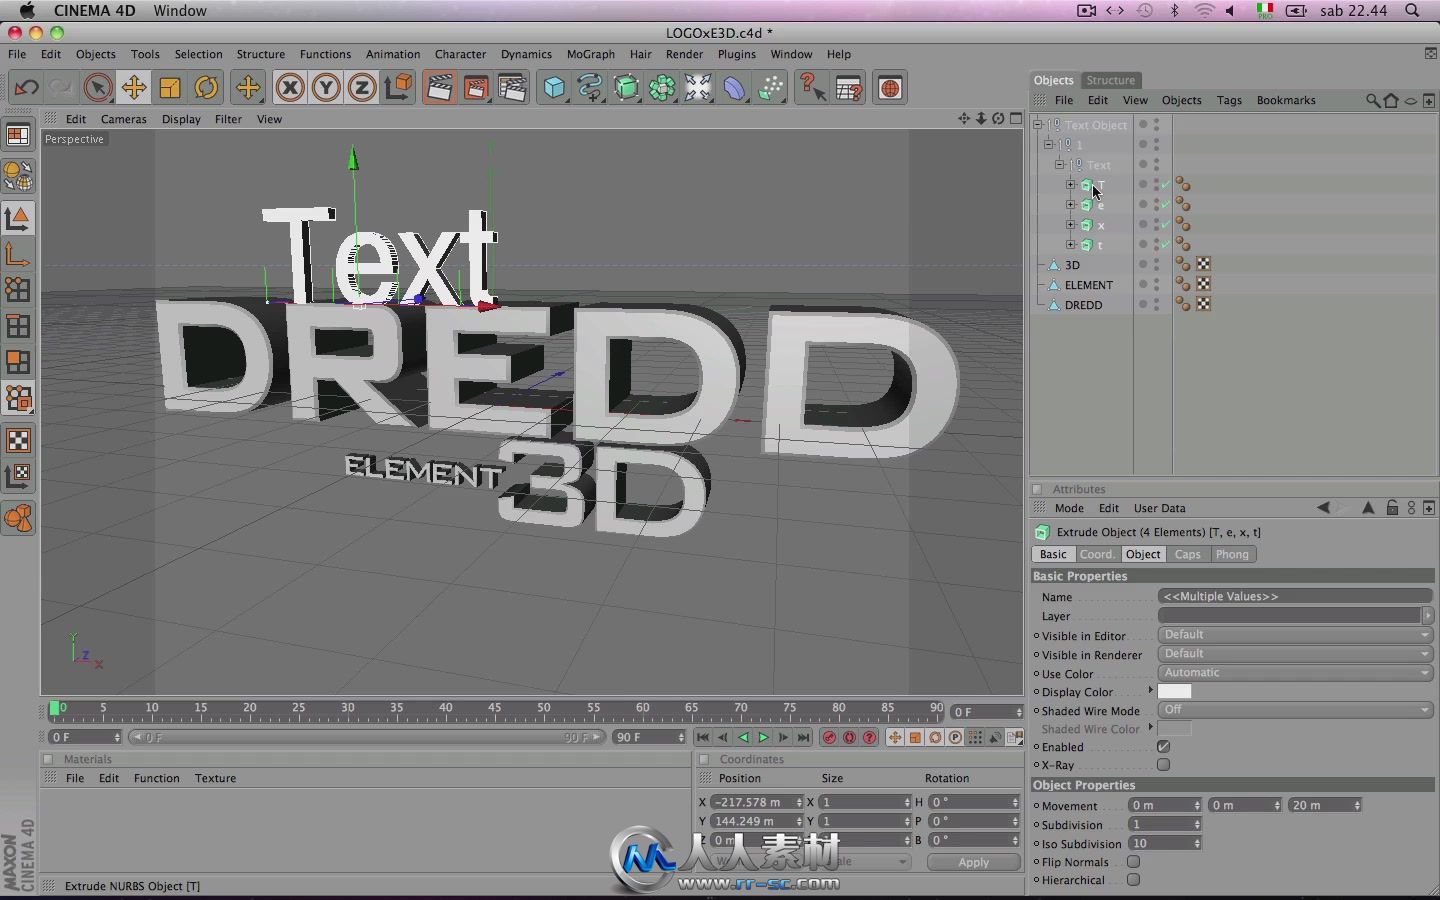Enable the Hierarchical checkbox

click(x=1133, y=880)
